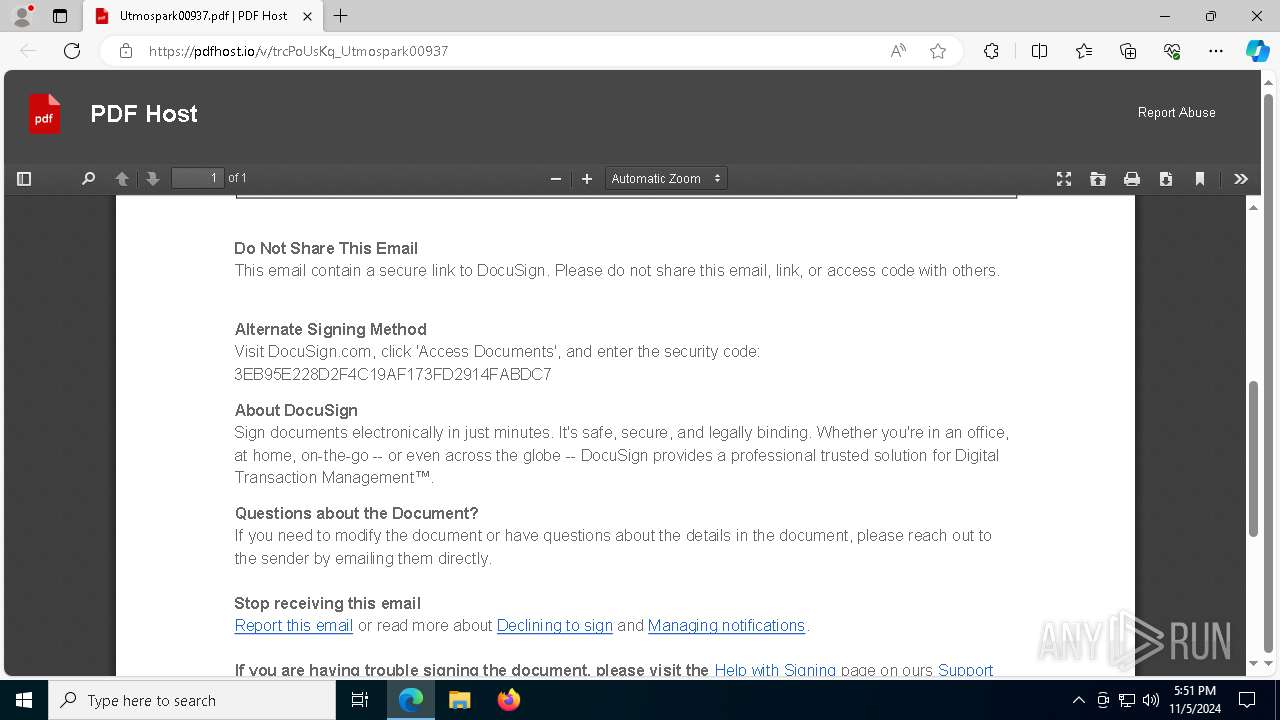Open the Managing notifications link

726,626
